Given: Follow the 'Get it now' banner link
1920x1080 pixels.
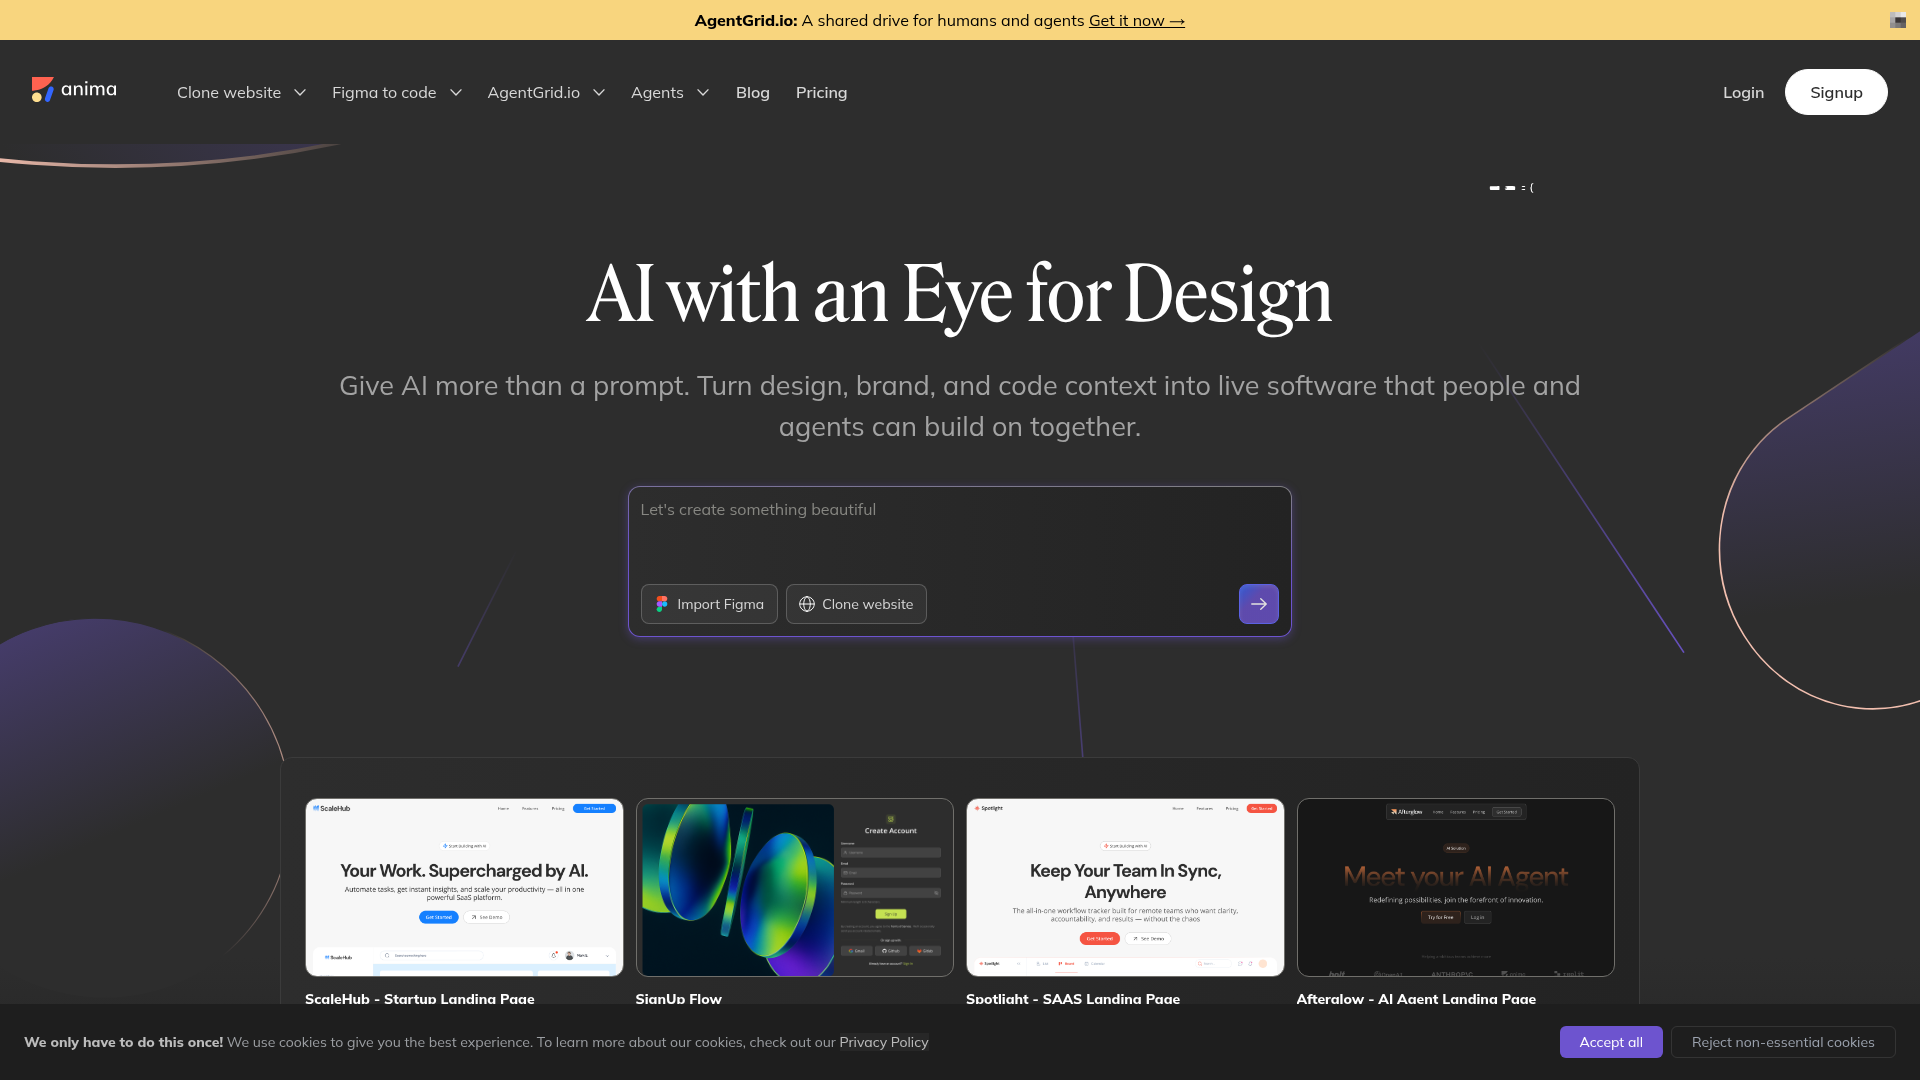Looking at the screenshot, I should [1137, 20].
